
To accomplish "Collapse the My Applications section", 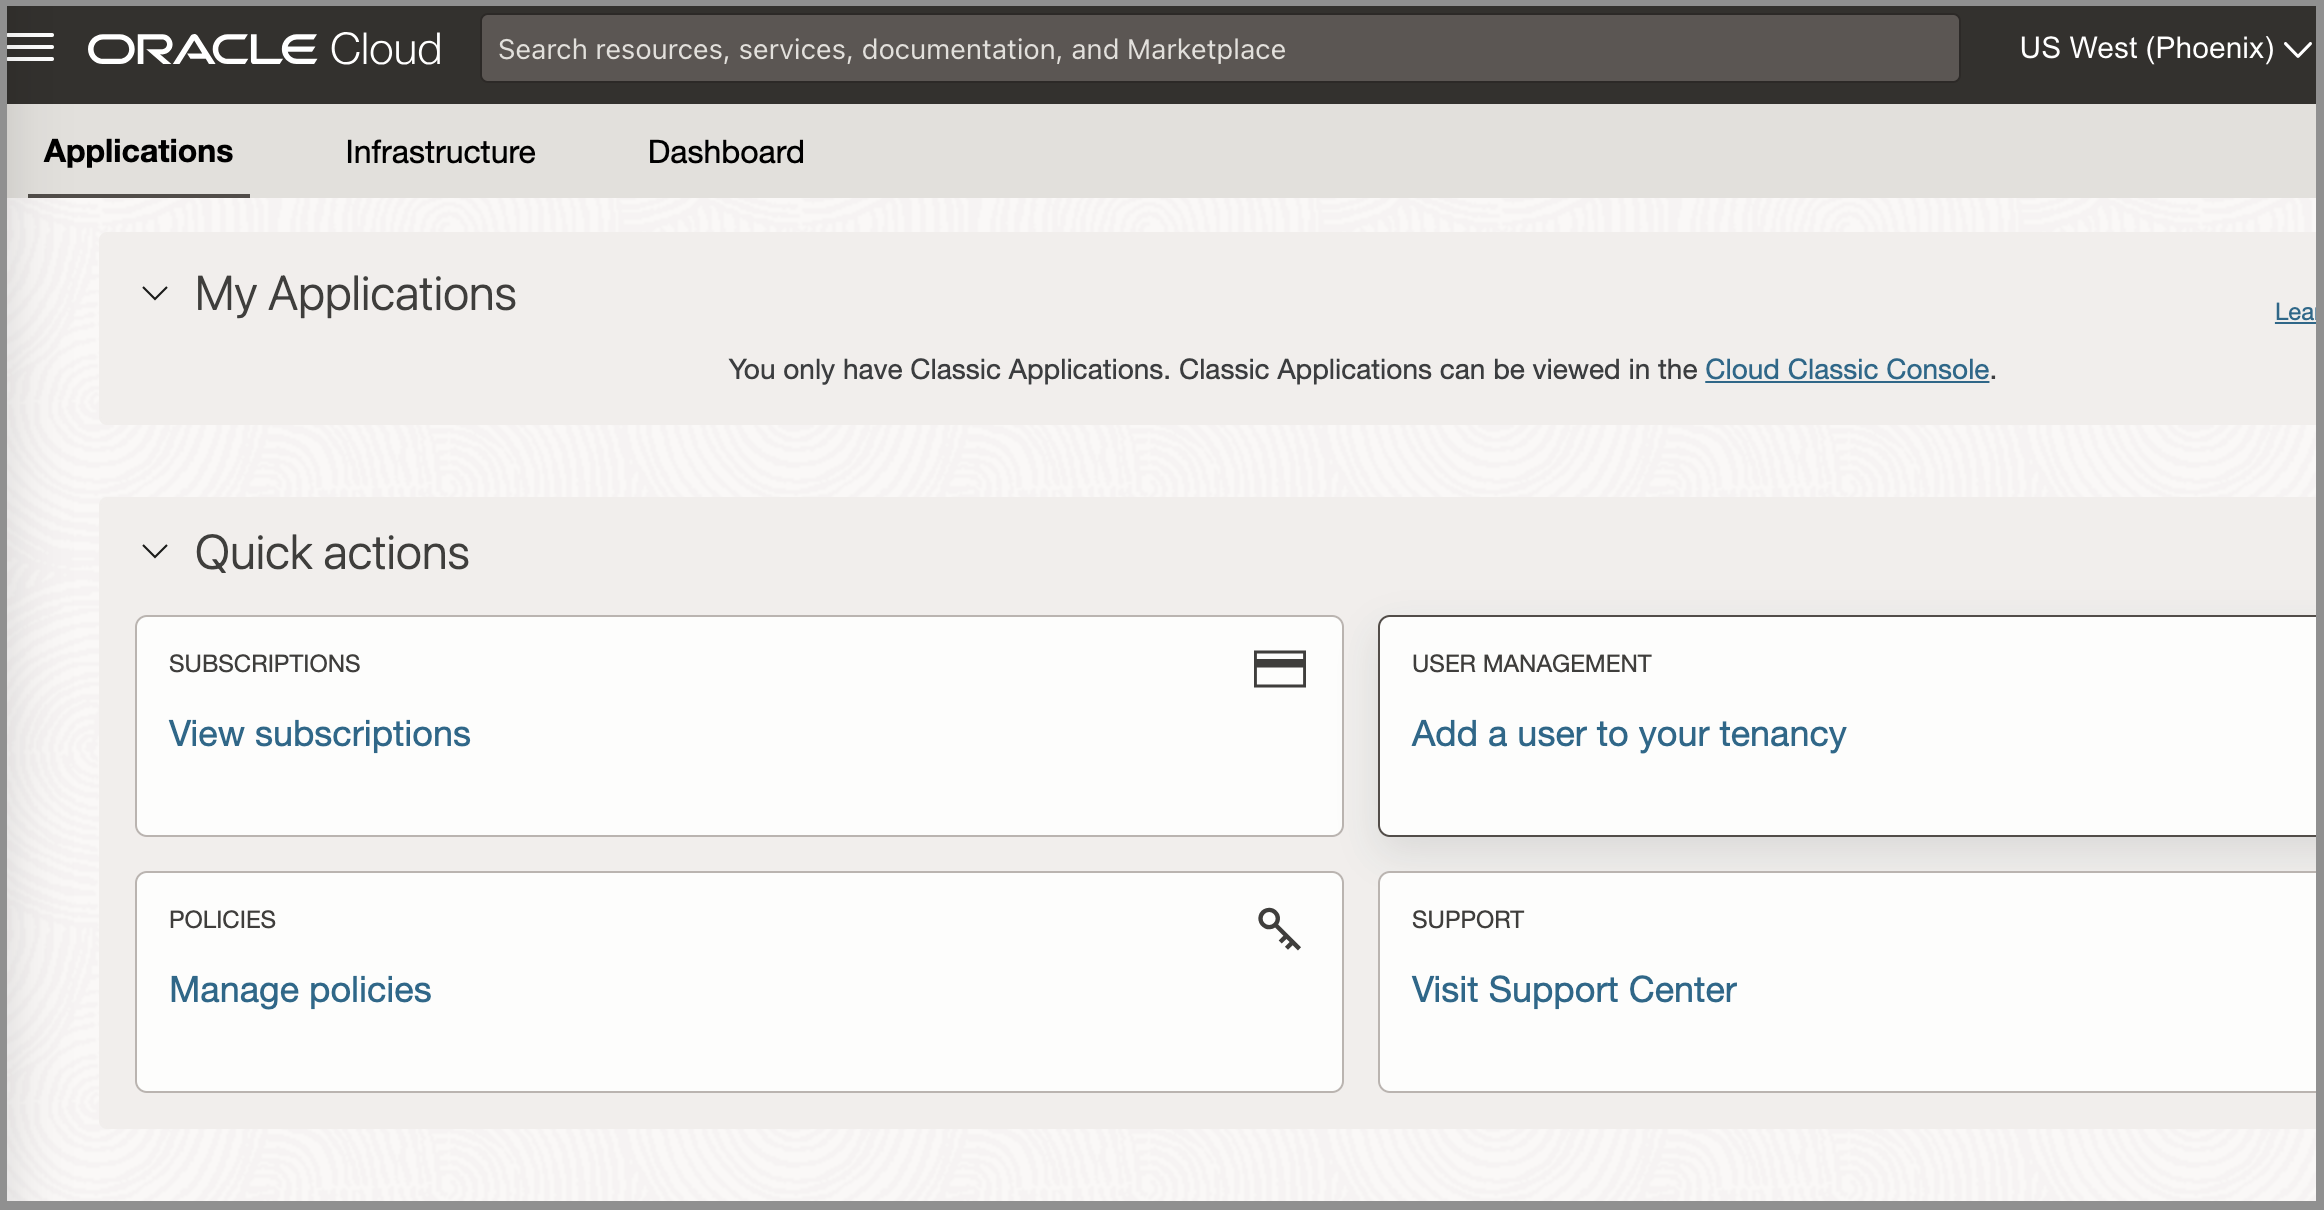I will (x=155, y=294).
